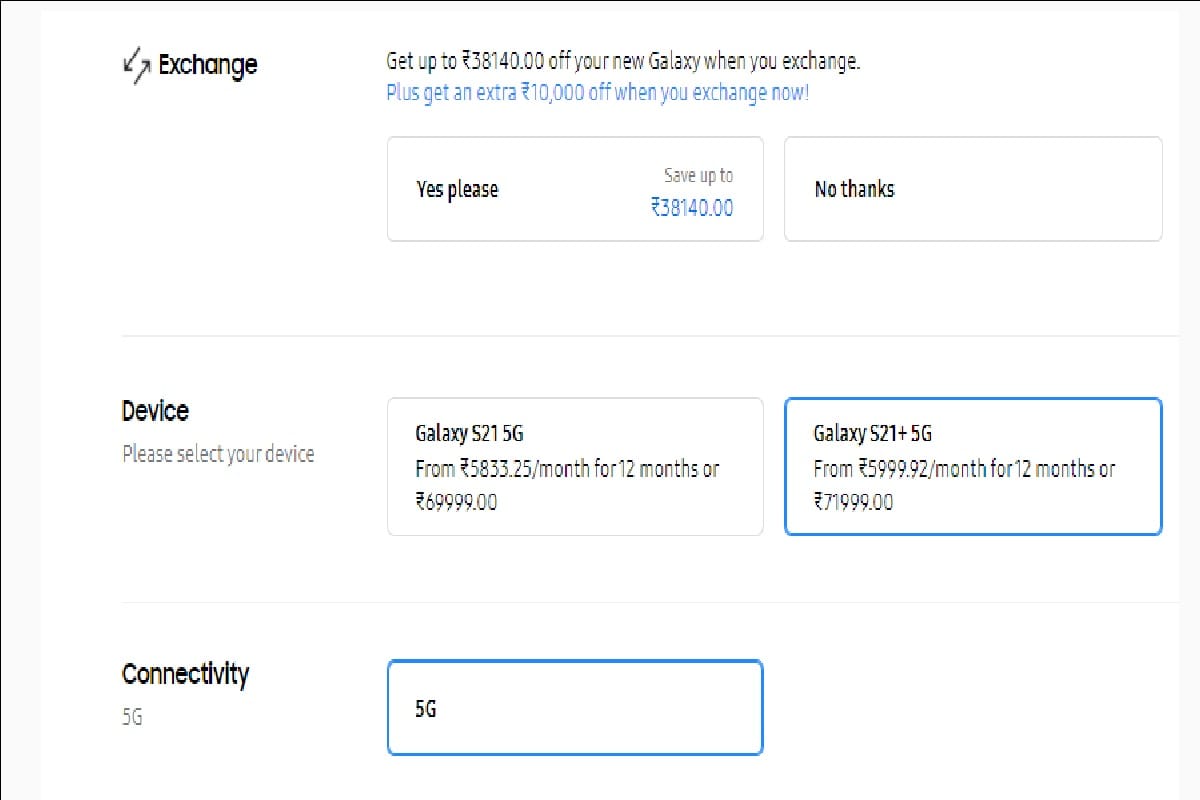Click the Galaxy S21+ 5G title text
The height and width of the screenshot is (800, 1200).
(873, 434)
